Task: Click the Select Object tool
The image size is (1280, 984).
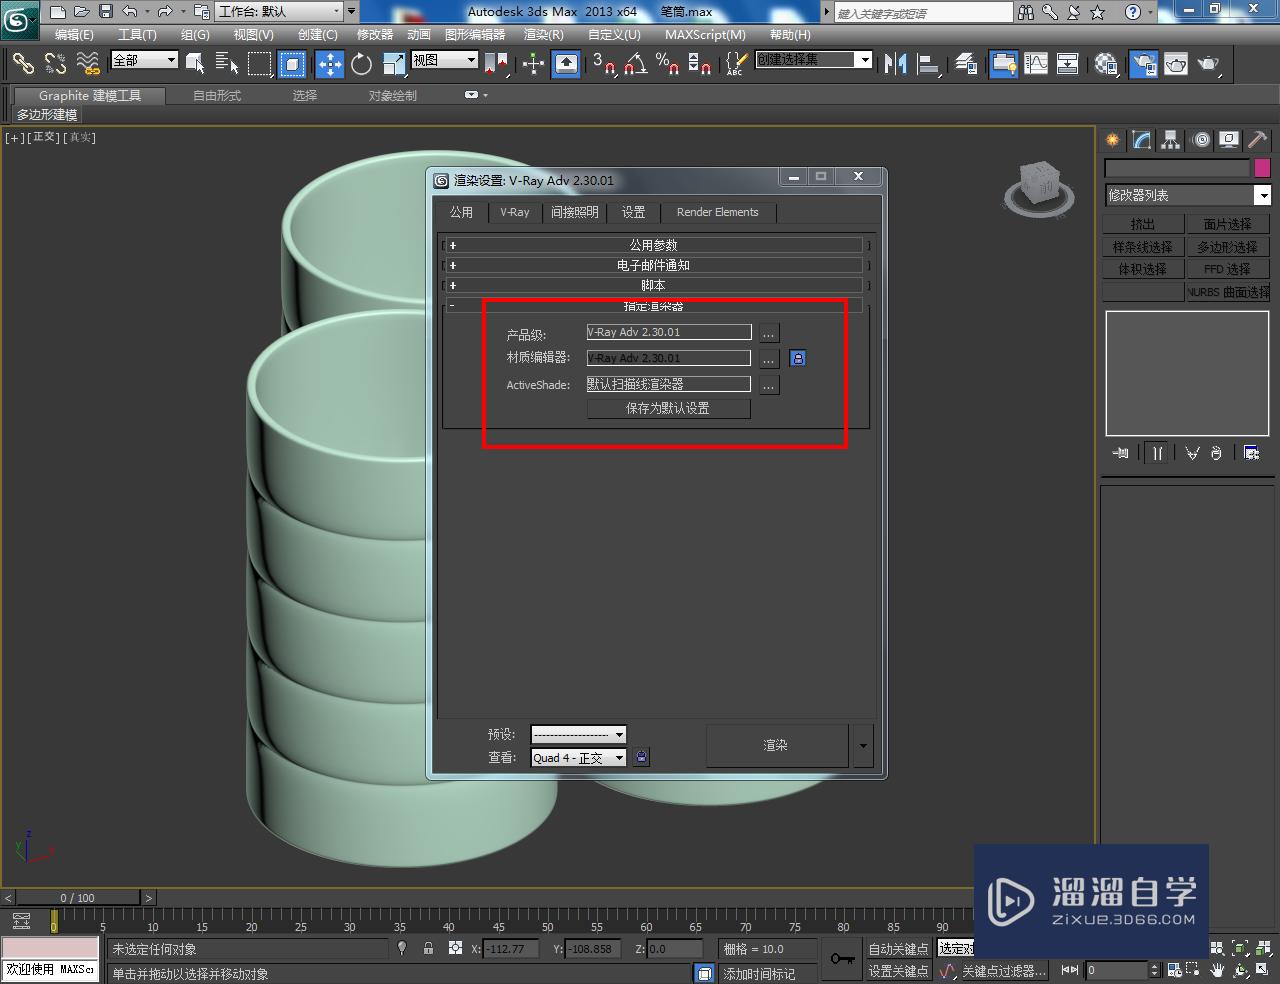Action: coord(195,64)
